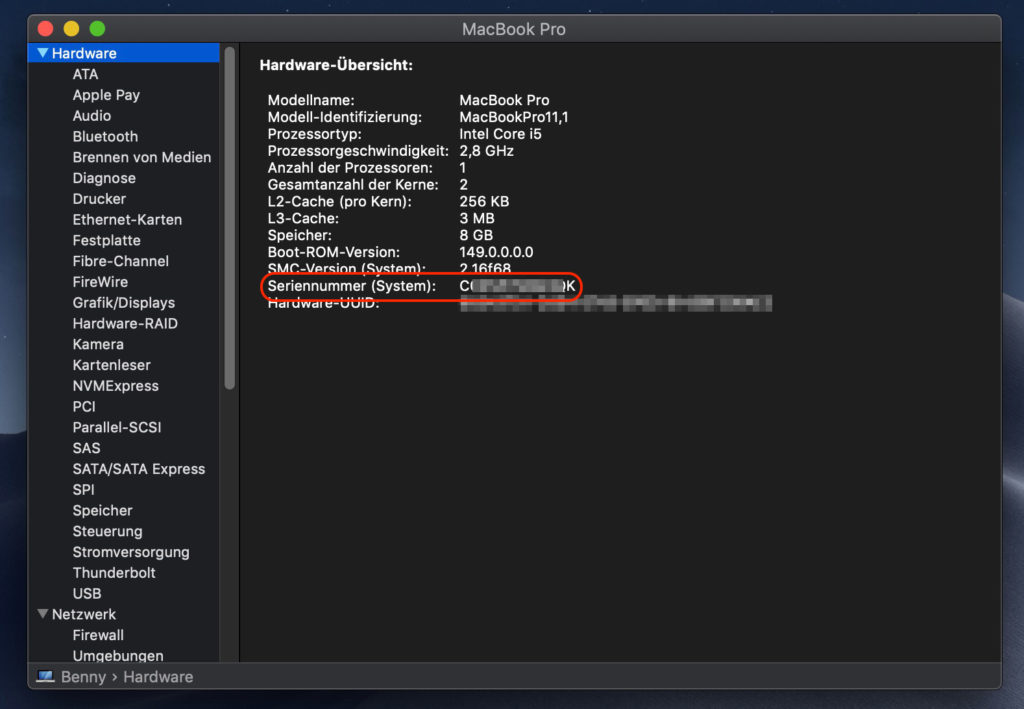Select the Modellname value MacBook Pro
1024x709 pixels.
click(504, 100)
